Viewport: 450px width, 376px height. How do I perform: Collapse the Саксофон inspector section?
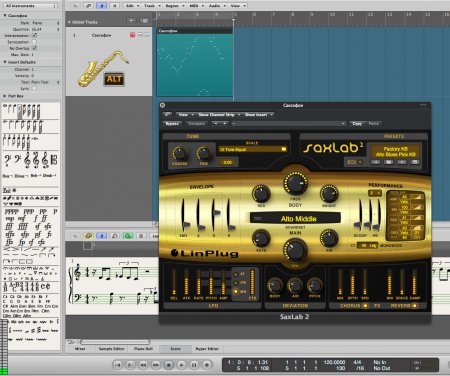click(x=5, y=15)
